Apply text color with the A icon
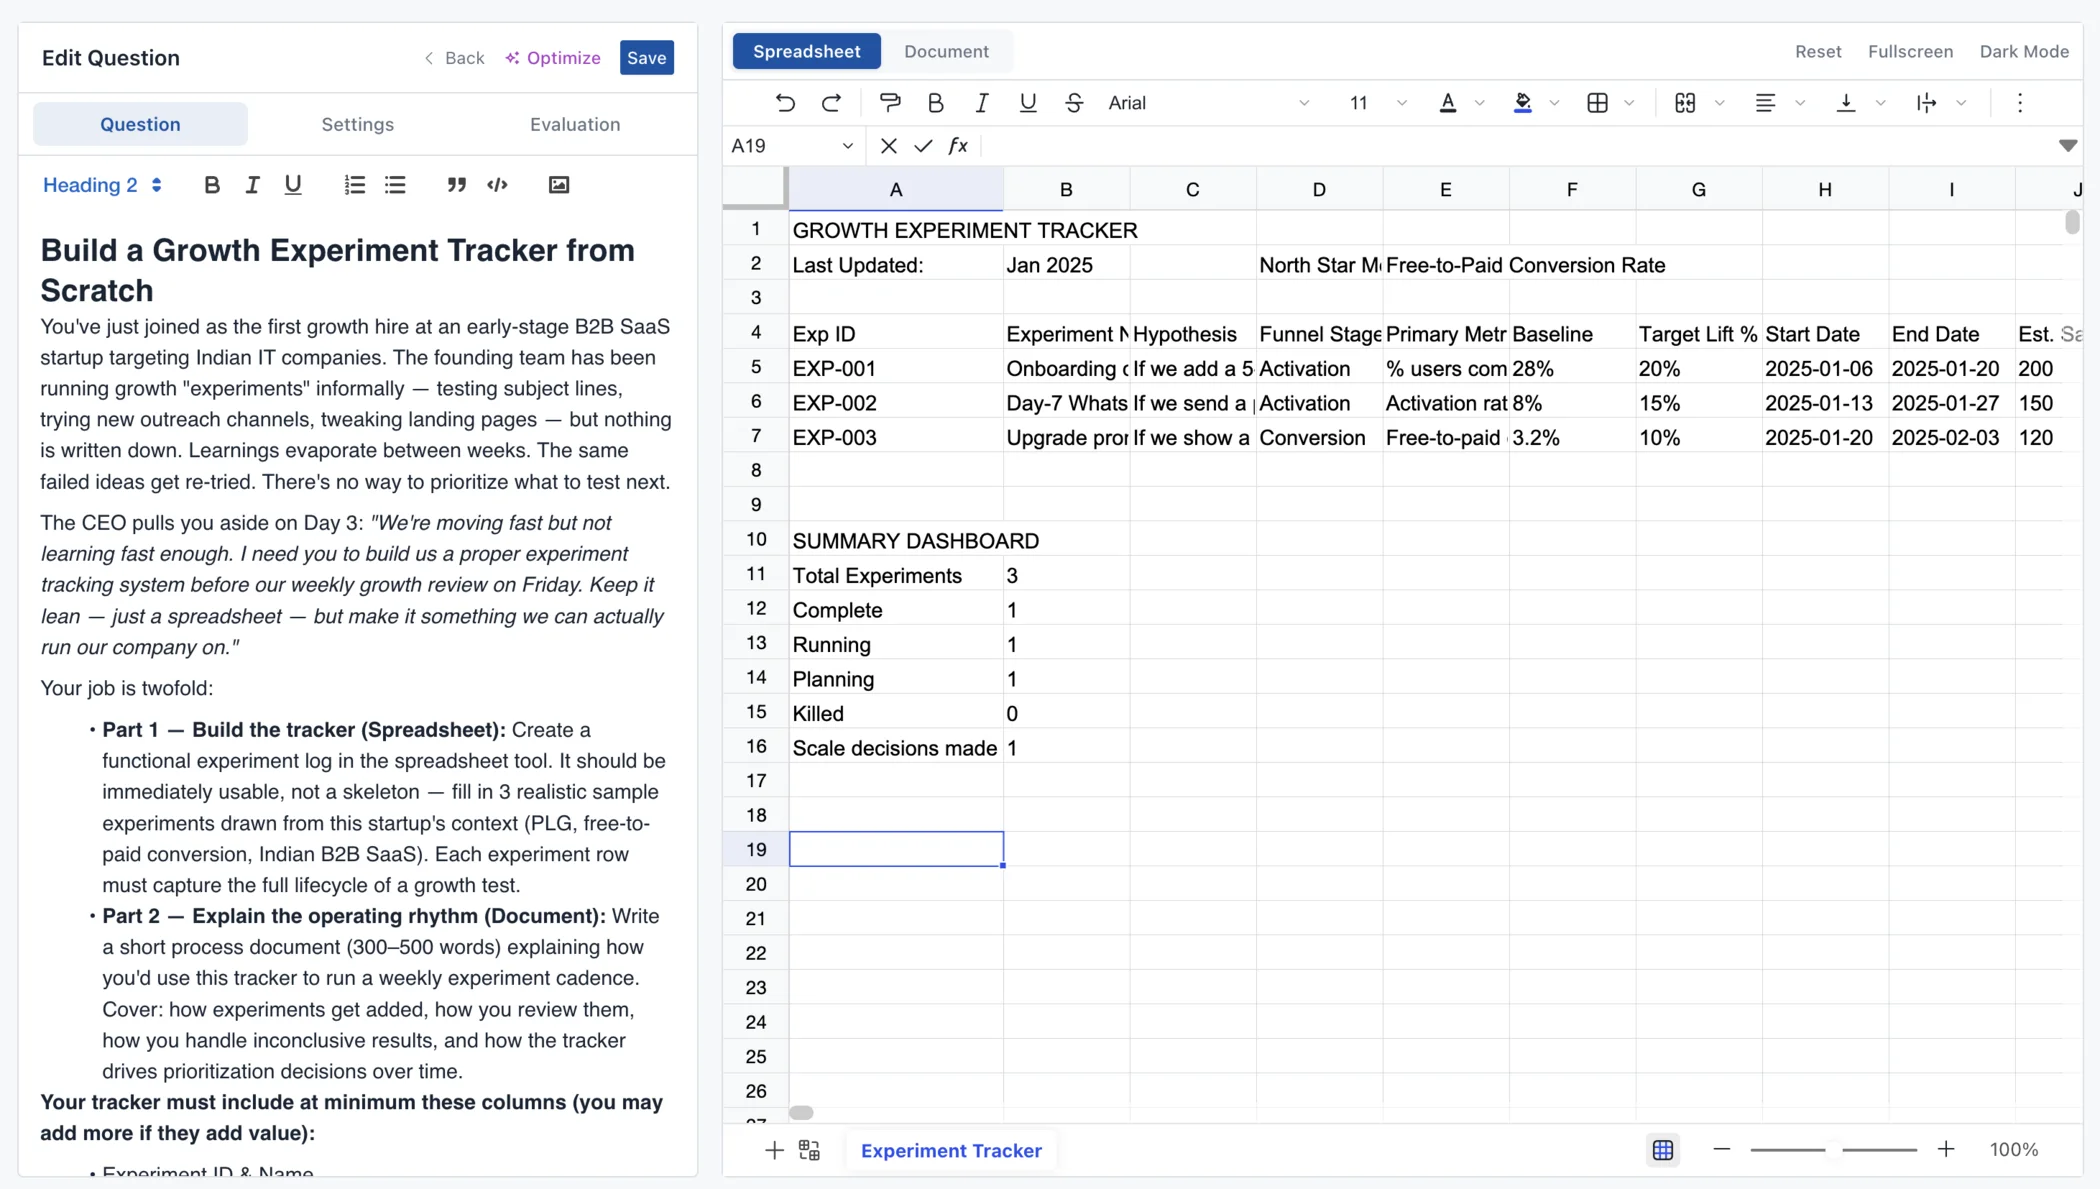The width and height of the screenshot is (2100, 1189). (x=1447, y=103)
